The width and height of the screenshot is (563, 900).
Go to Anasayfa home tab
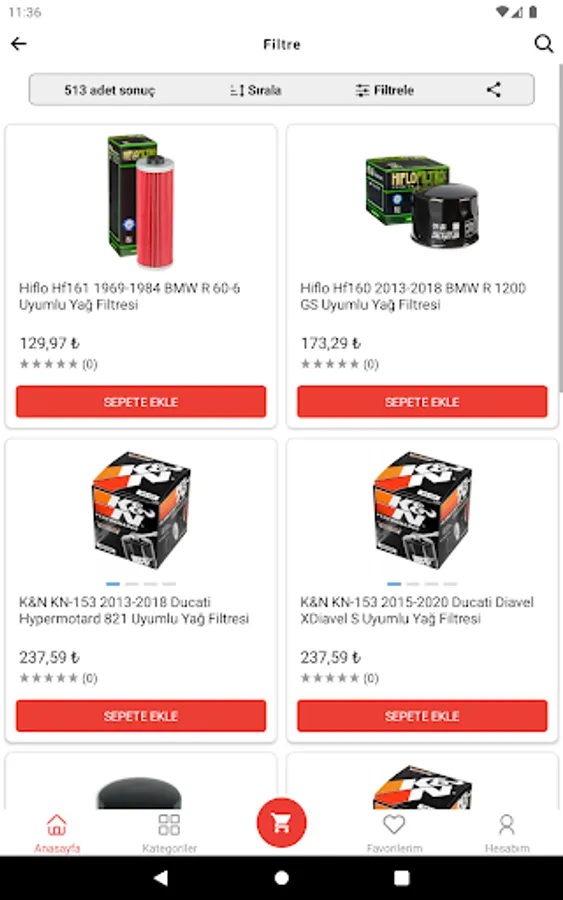coord(57,833)
